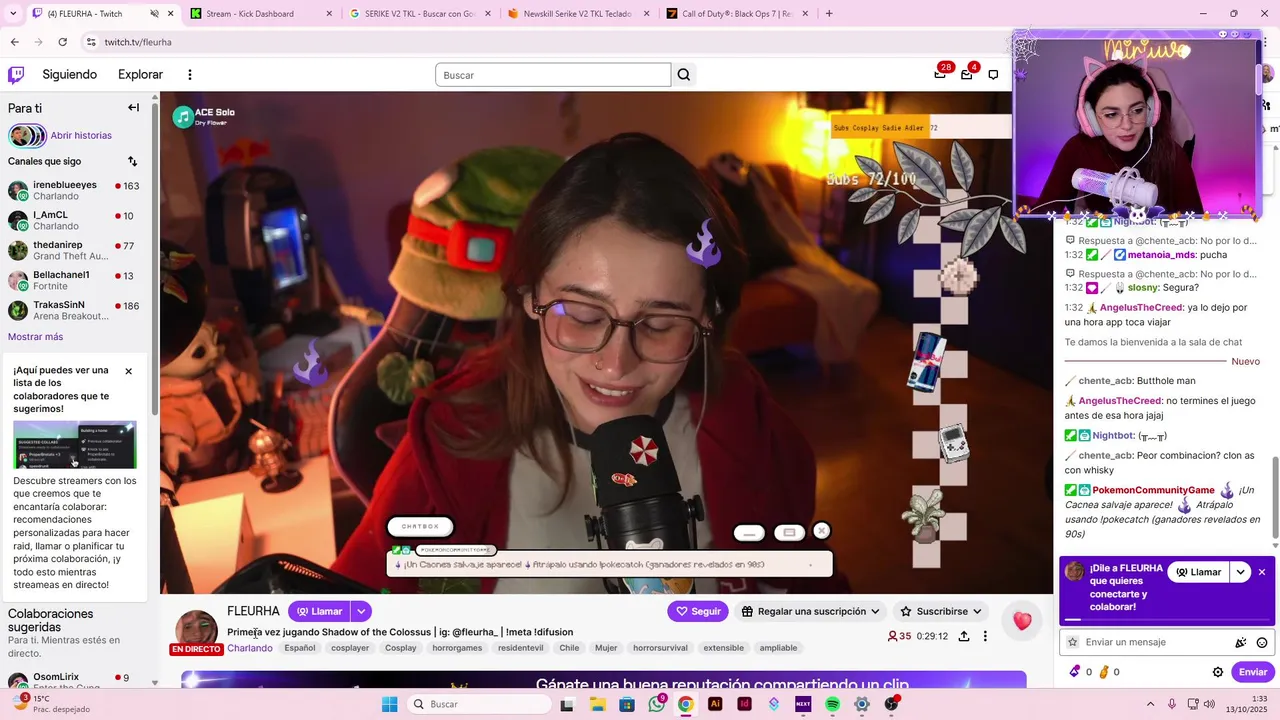Click the horrorgames tag
Screen dimensions: 1280x720
point(457,648)
